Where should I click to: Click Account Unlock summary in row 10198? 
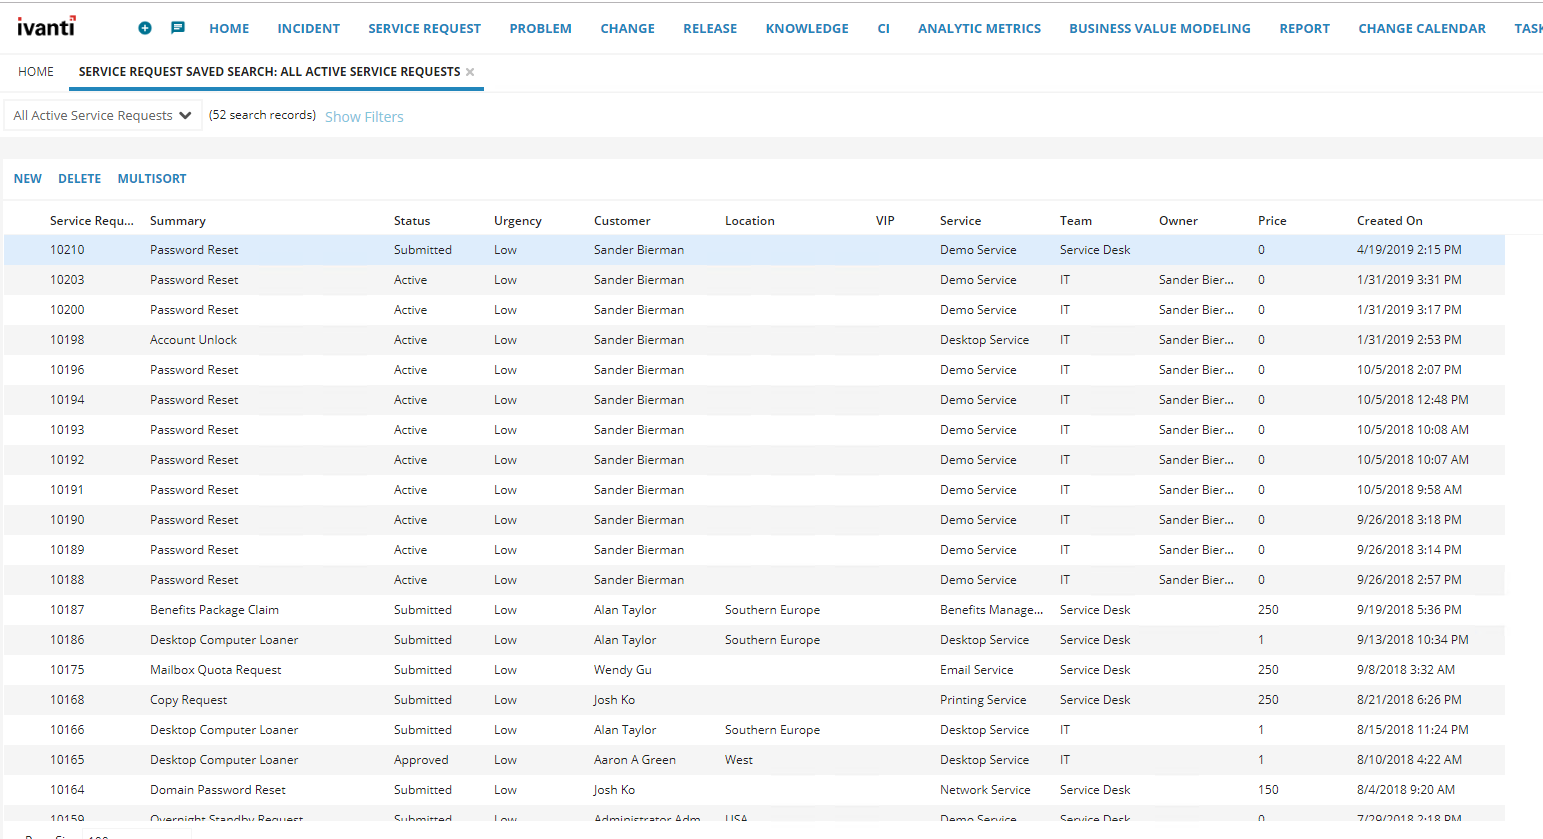pyautogui.click(x=193, y=340)
